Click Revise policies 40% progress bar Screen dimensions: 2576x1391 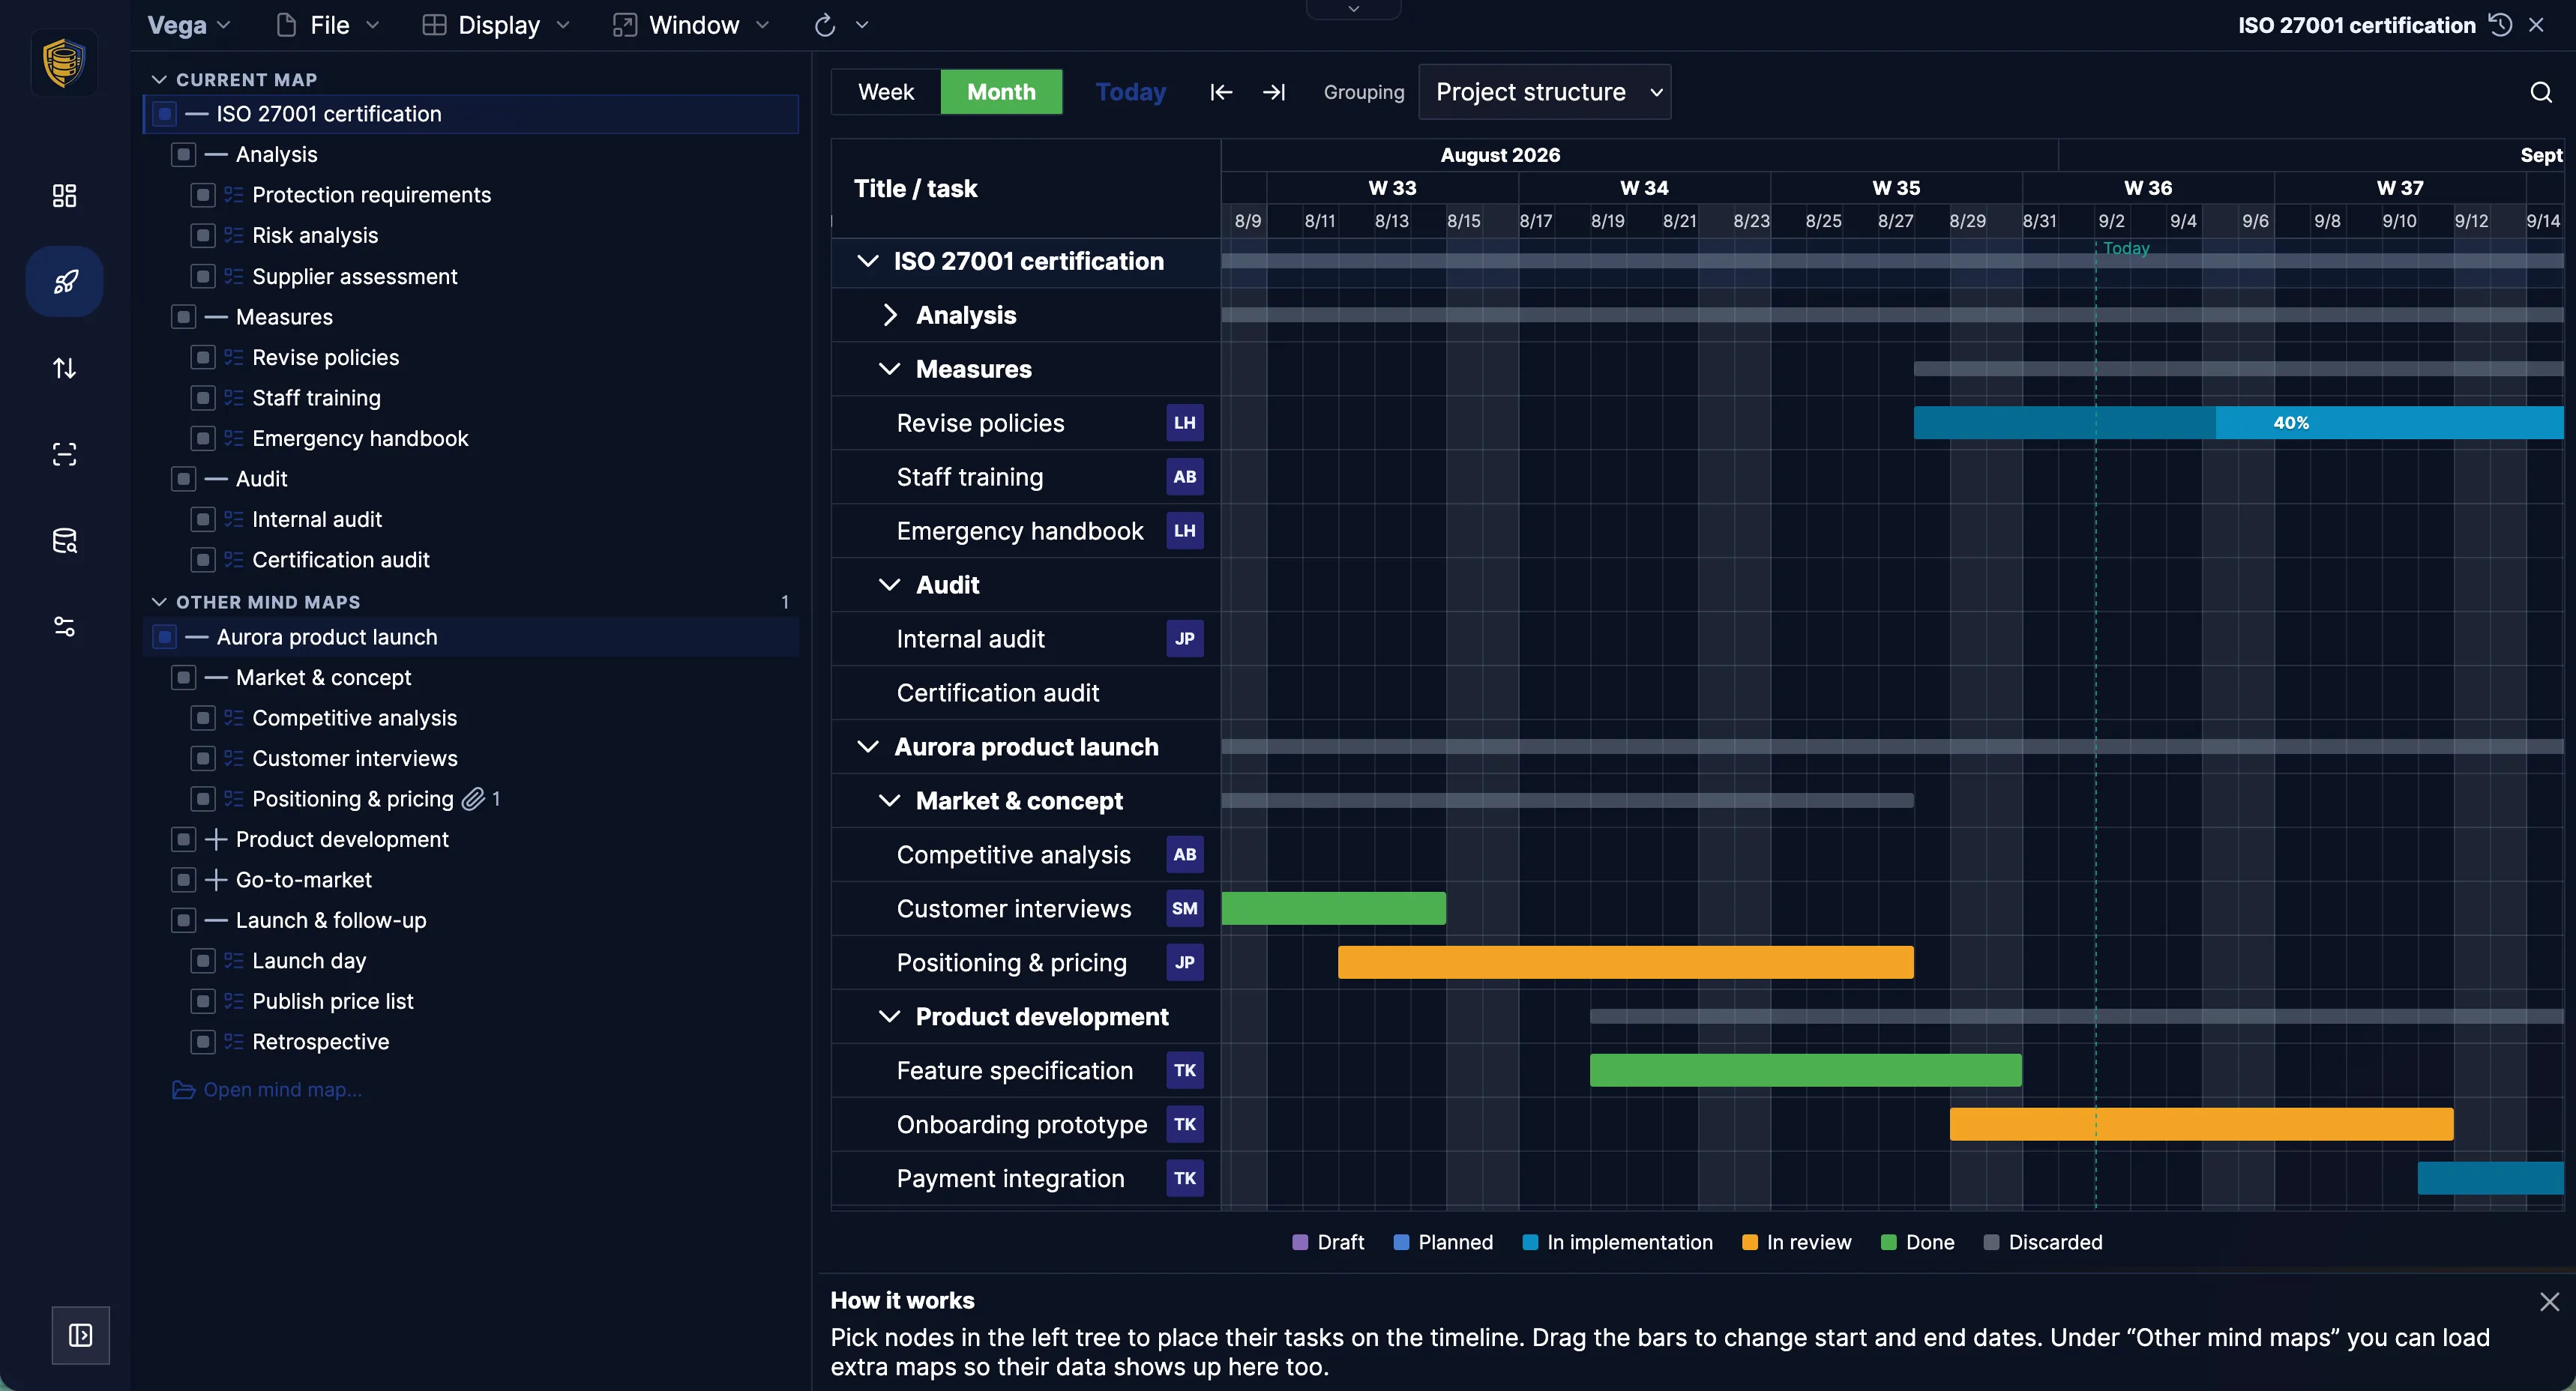point(2238,423)
